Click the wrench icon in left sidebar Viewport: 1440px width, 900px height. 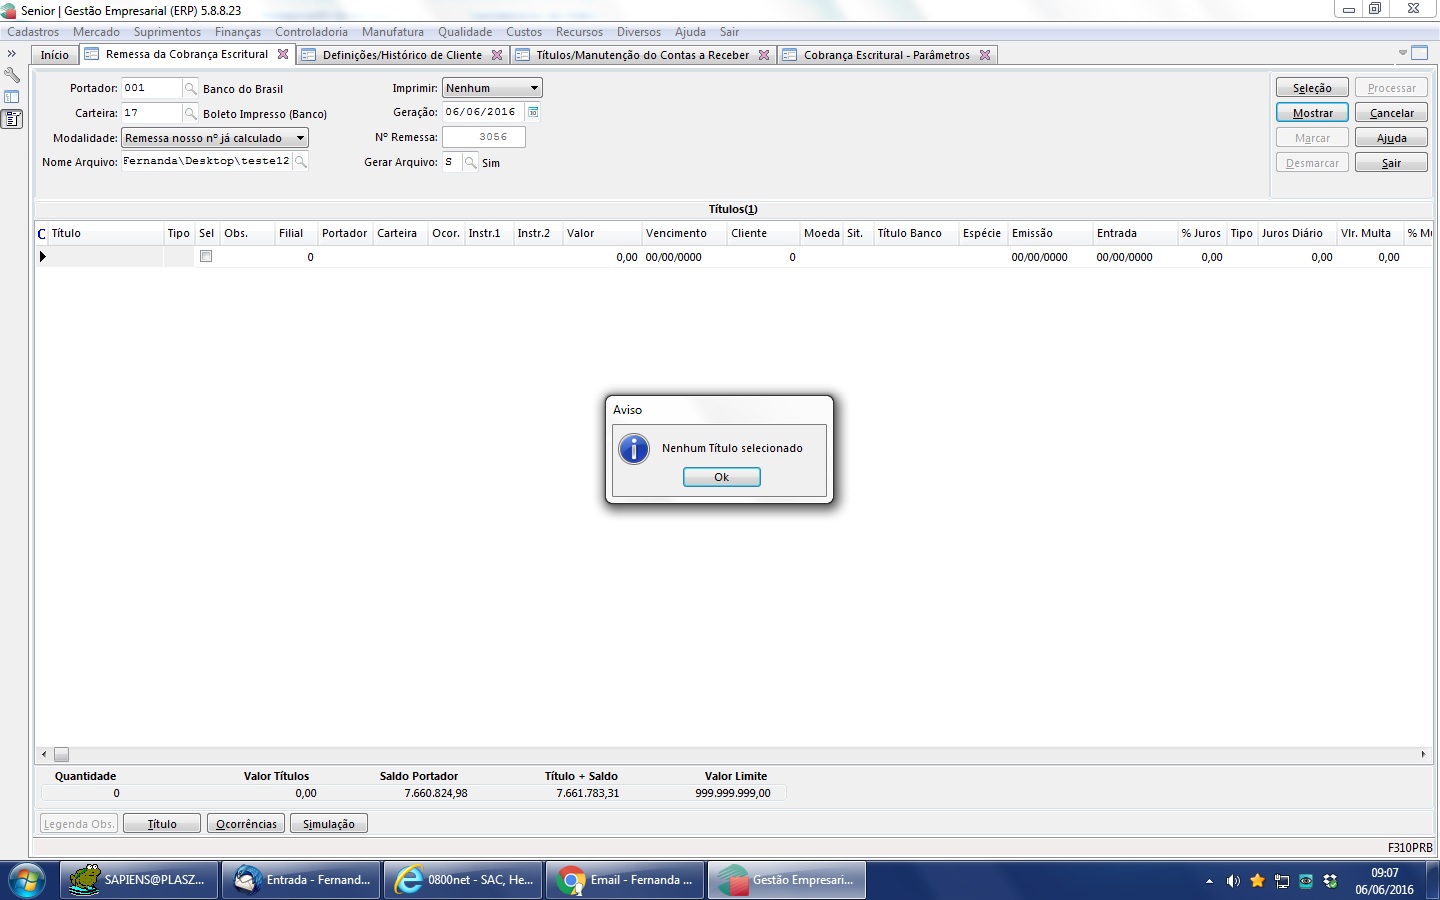(12, 75)
